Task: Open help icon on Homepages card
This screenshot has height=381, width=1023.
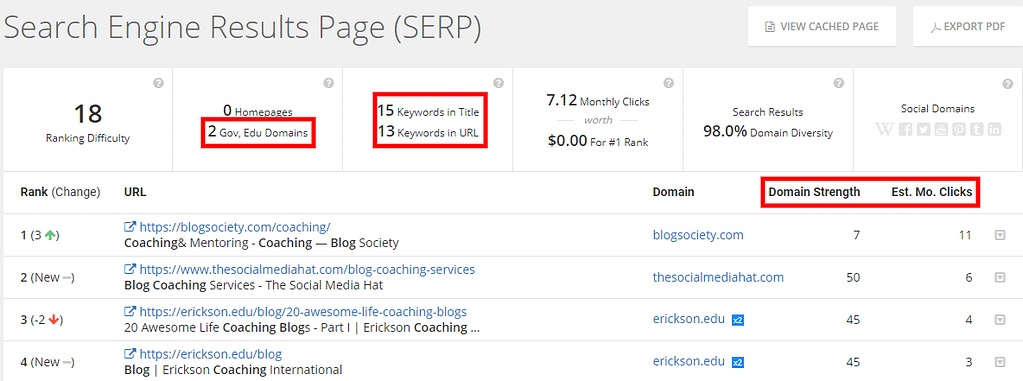Action: (x=329, y=84)
